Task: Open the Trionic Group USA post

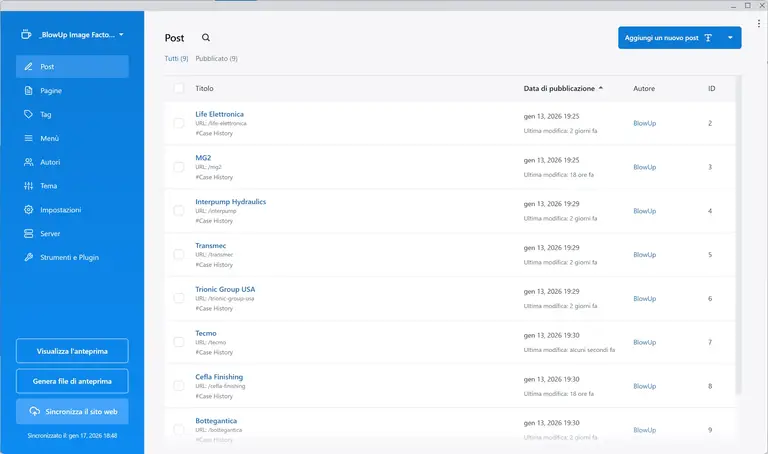Action: pyautogui.click(x=225, y=289)
